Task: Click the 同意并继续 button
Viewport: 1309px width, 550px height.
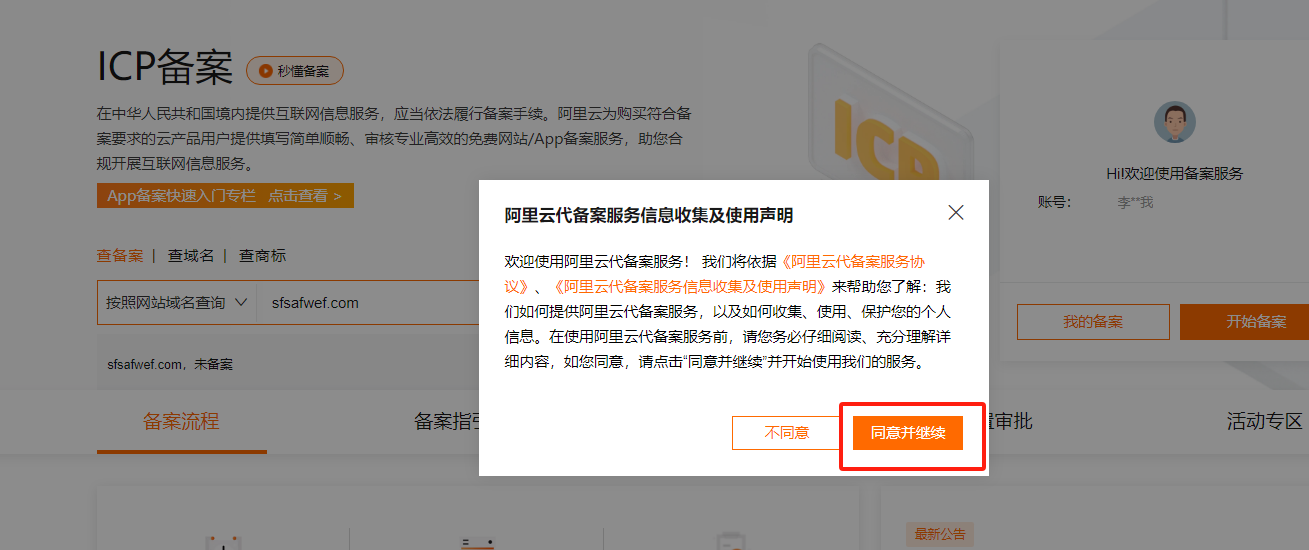Action: tap(908, 433)
